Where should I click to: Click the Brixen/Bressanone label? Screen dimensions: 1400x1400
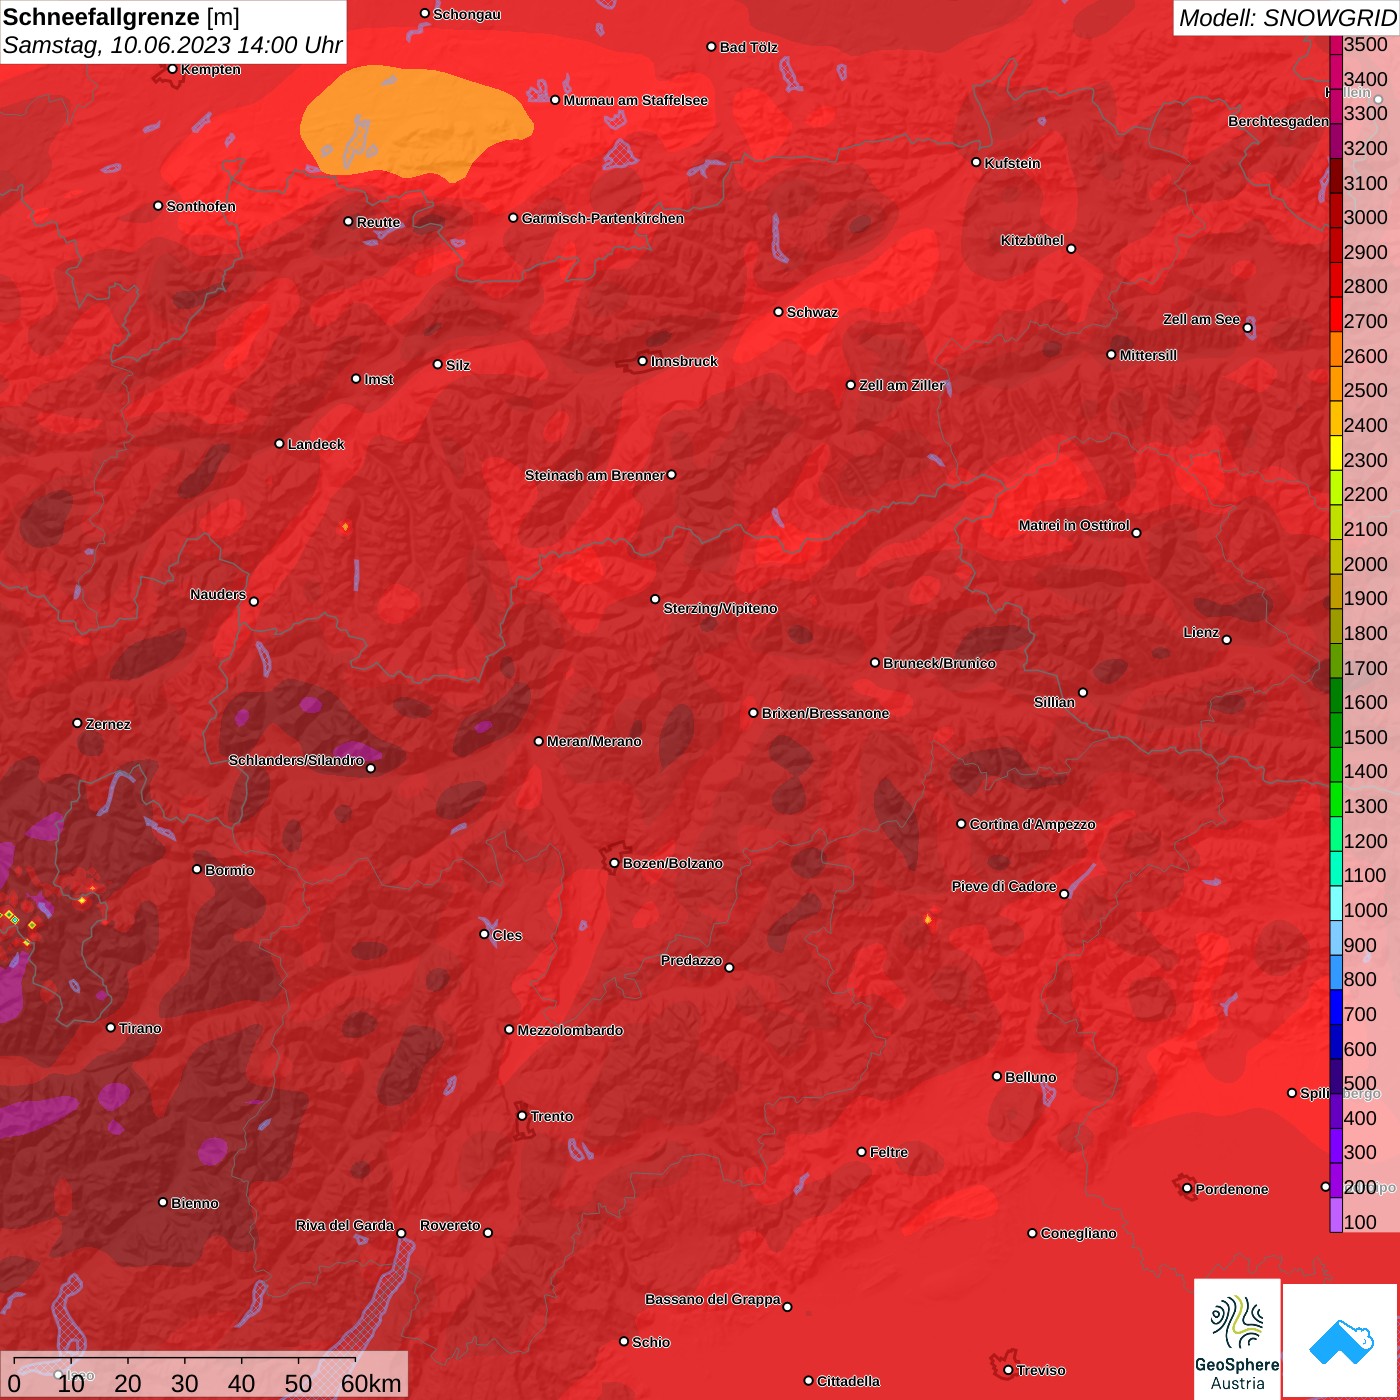(x=825, y=713)
